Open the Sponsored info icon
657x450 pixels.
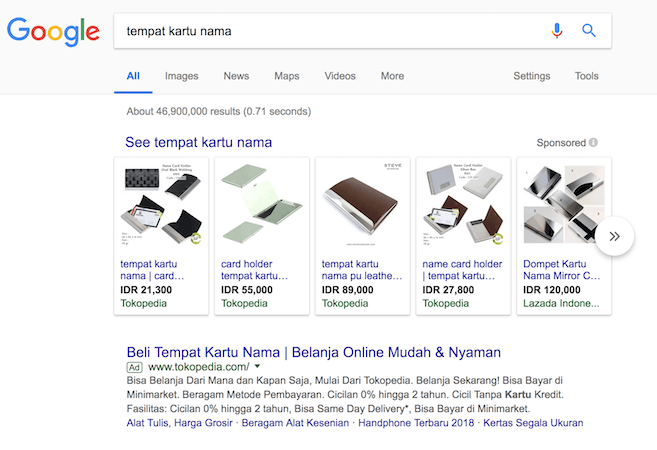593,142
